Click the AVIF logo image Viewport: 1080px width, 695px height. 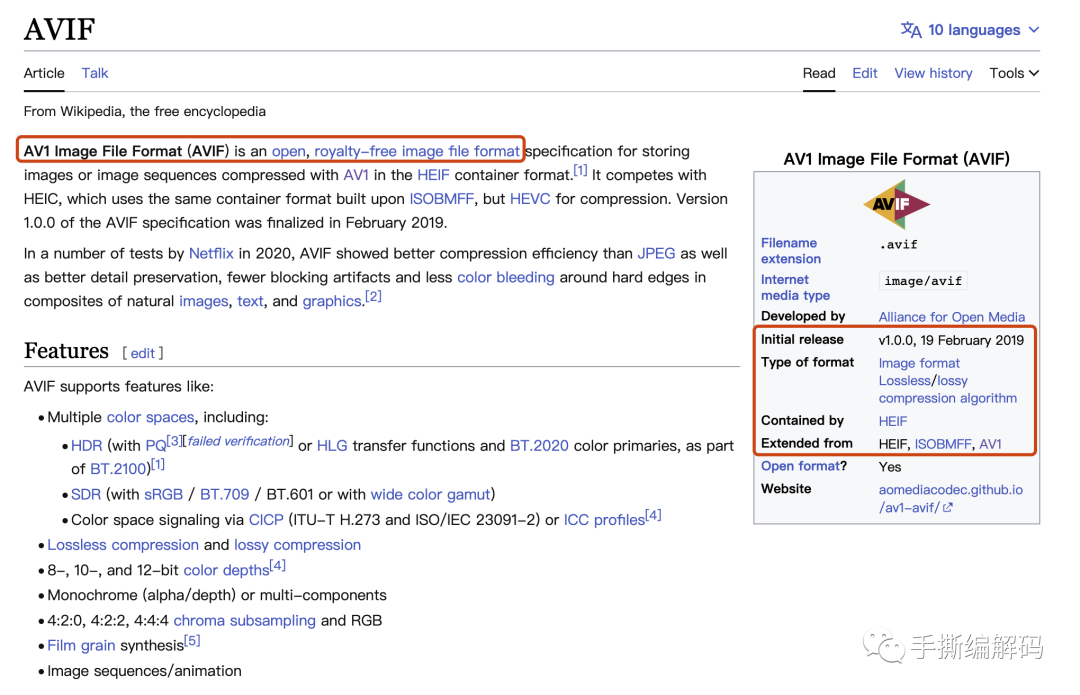click(896, 204)
